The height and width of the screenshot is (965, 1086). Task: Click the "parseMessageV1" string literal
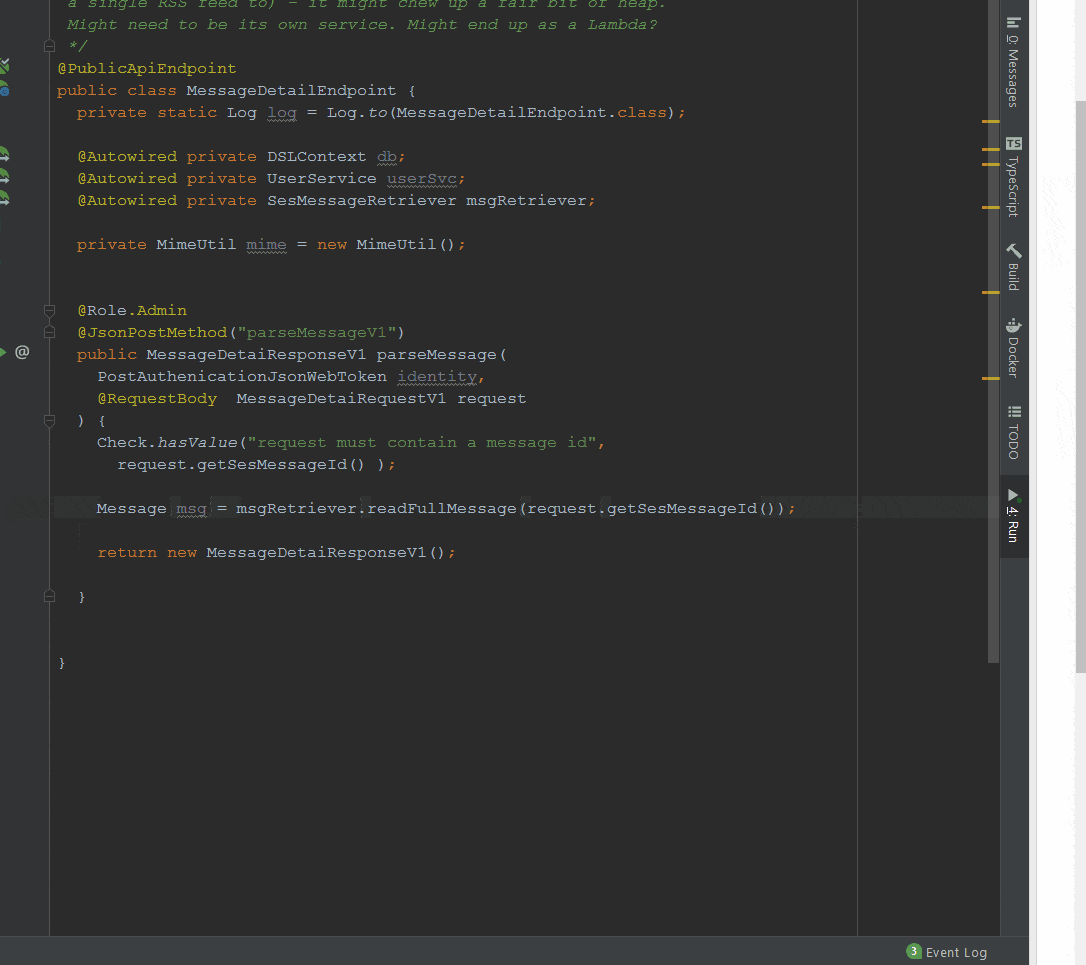click(x=317, y=333)
